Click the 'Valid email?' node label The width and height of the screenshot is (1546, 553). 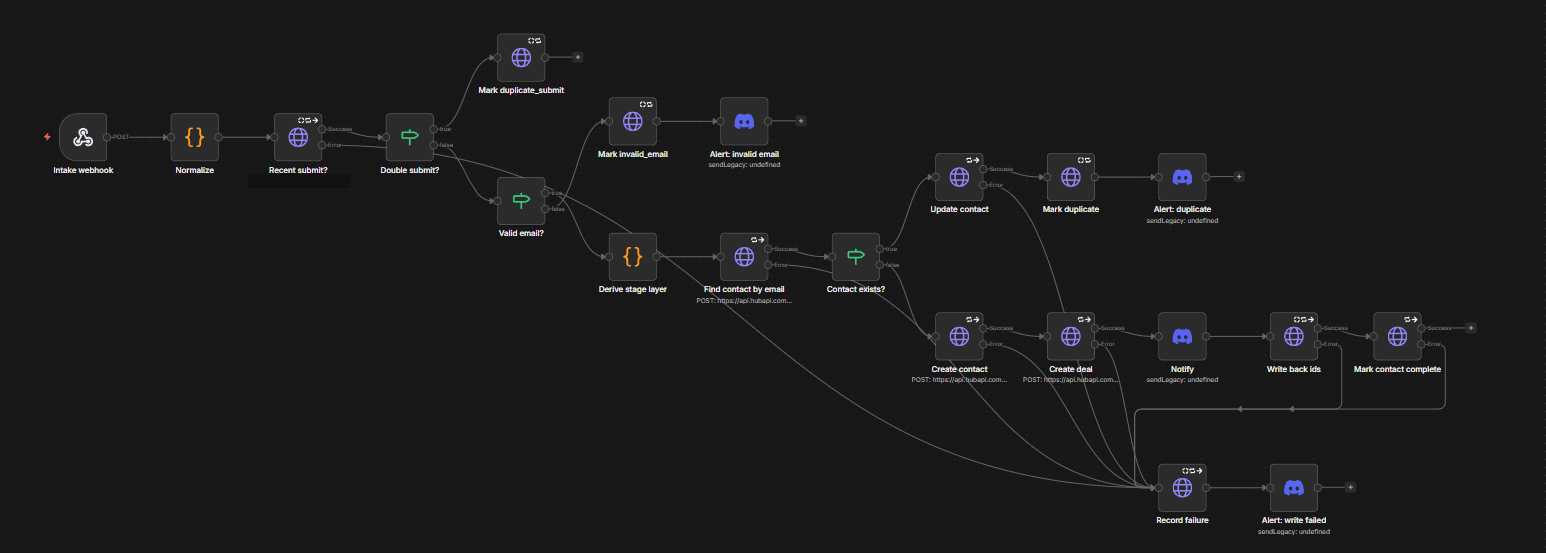[521, 234]
